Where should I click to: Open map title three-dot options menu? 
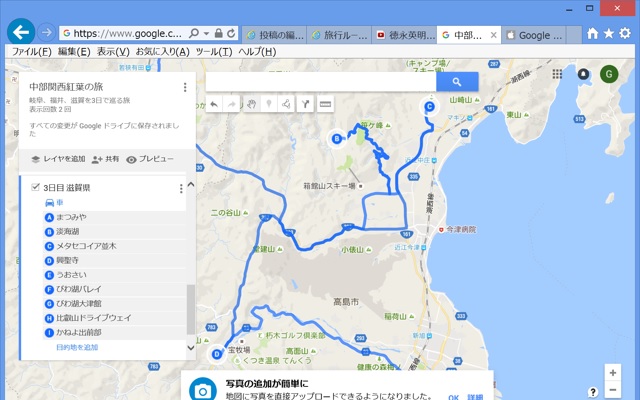[185, 88]
